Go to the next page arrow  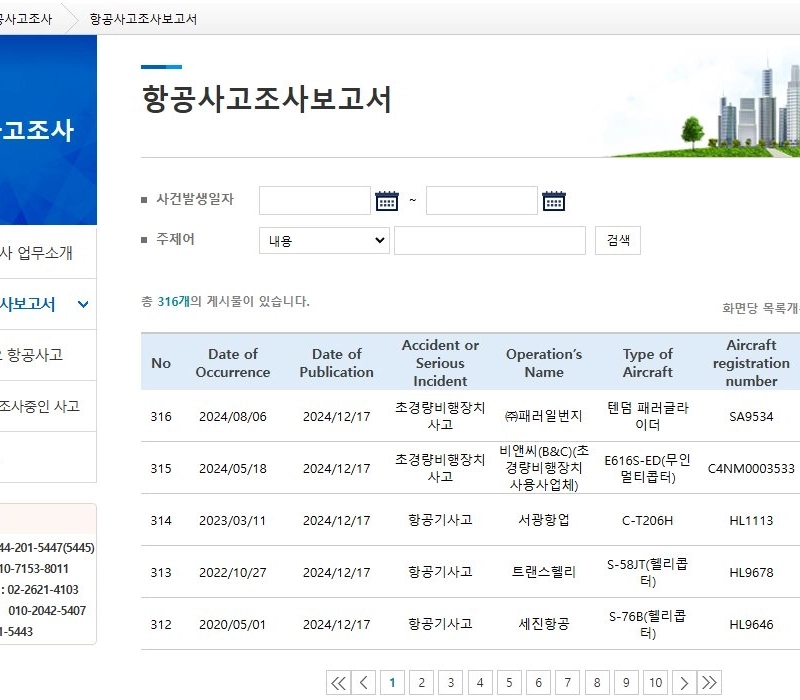(683, 683)
